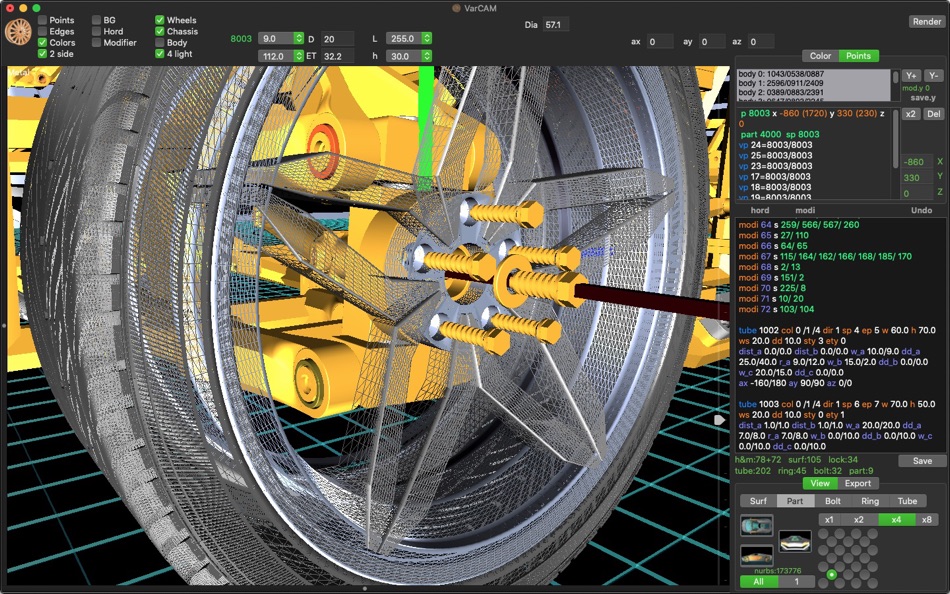Image resolution: width=950 pixels, height=594 pixels.
Task: Click the az rotation input field
Action: click(760, 42)
